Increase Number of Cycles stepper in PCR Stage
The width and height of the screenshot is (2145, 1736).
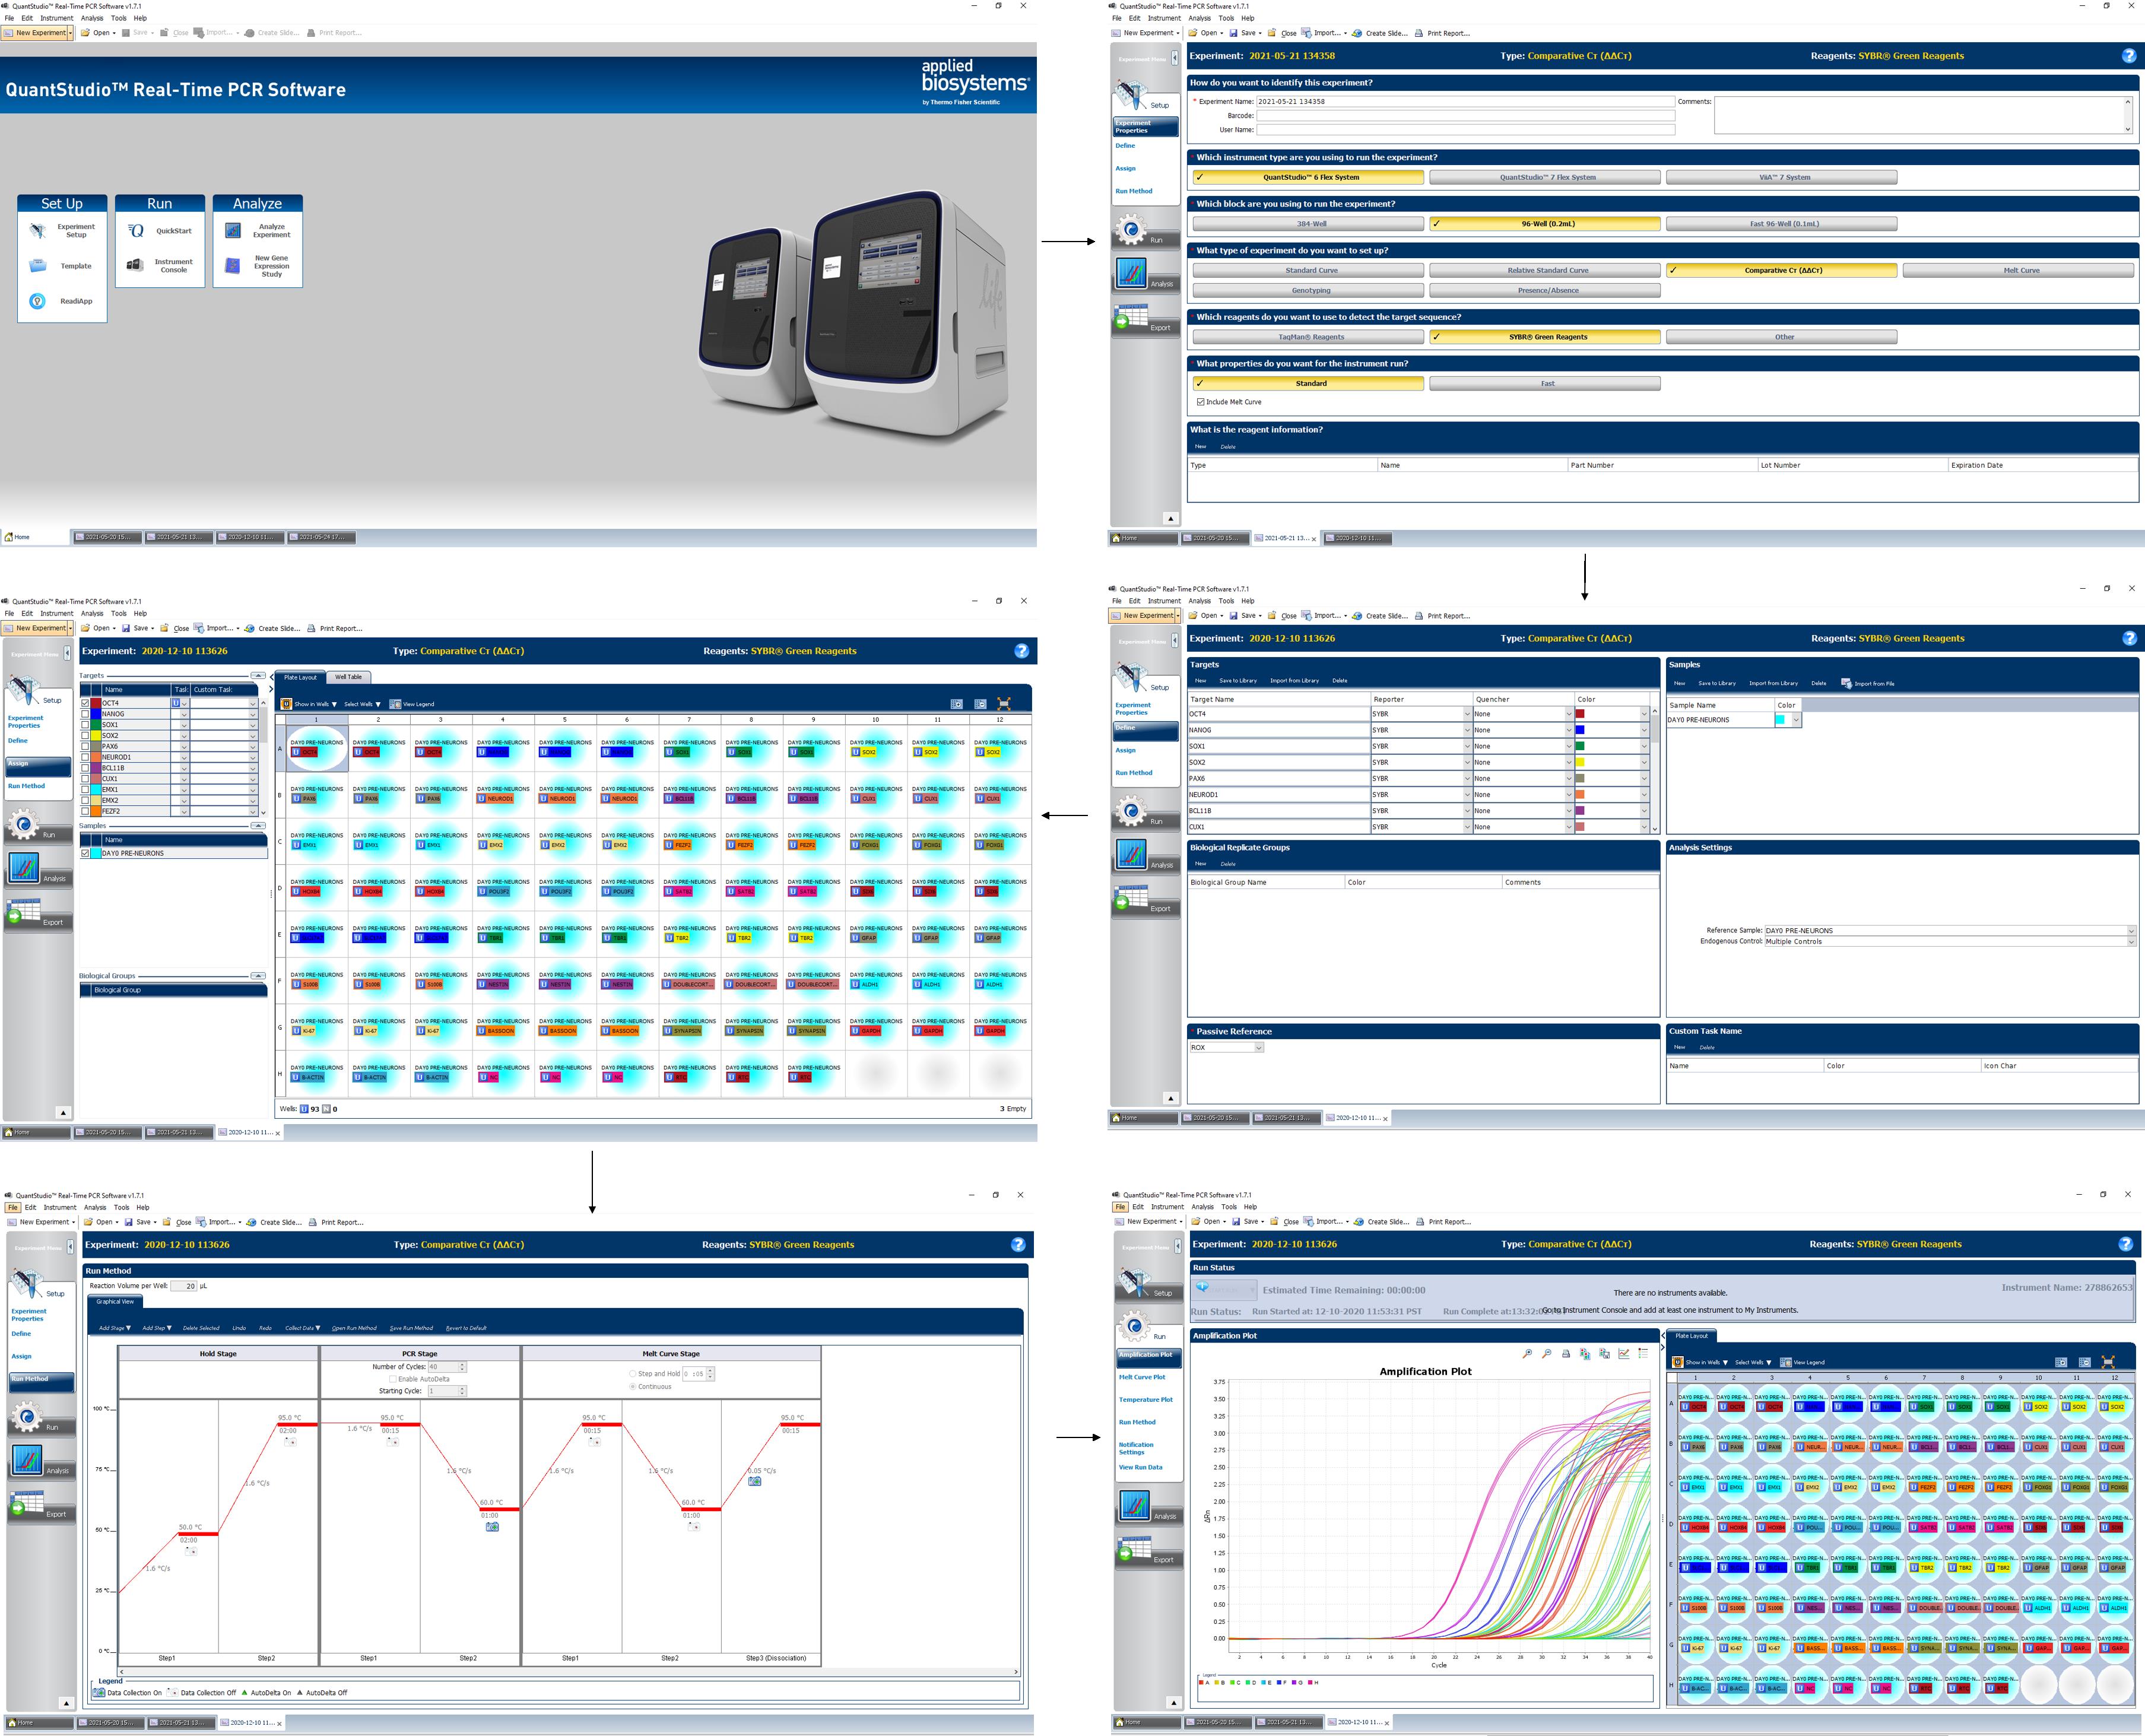[x=462, y=1365]
